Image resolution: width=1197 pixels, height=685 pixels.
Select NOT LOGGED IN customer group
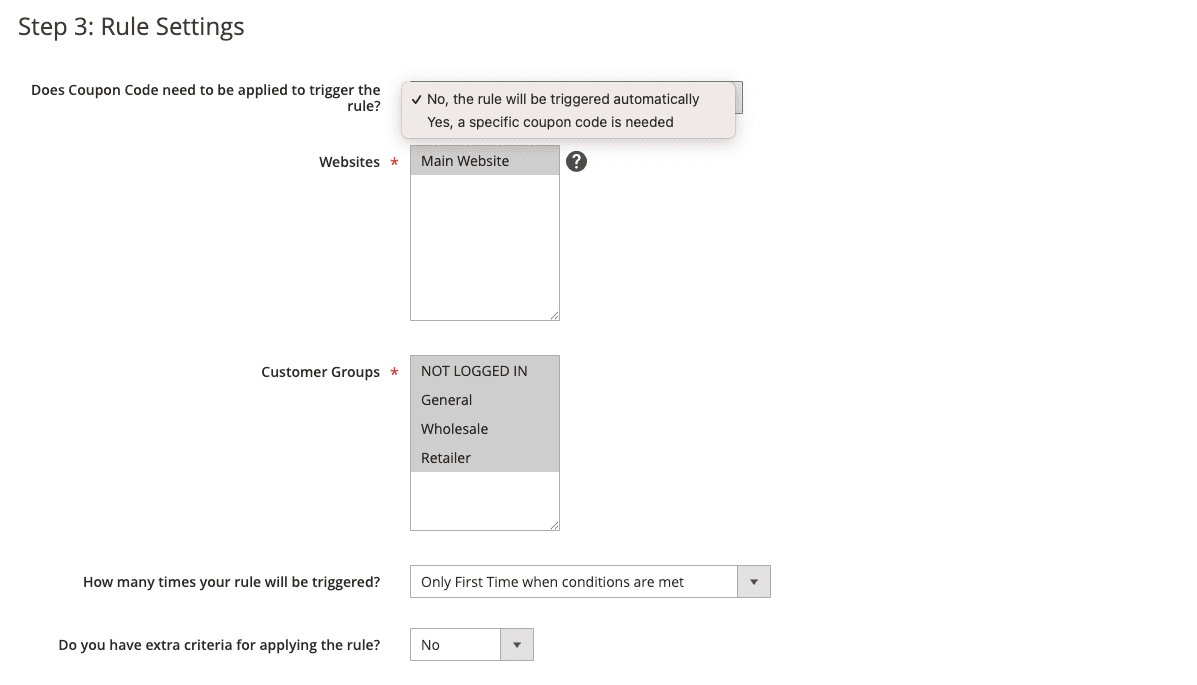point(485,371)
